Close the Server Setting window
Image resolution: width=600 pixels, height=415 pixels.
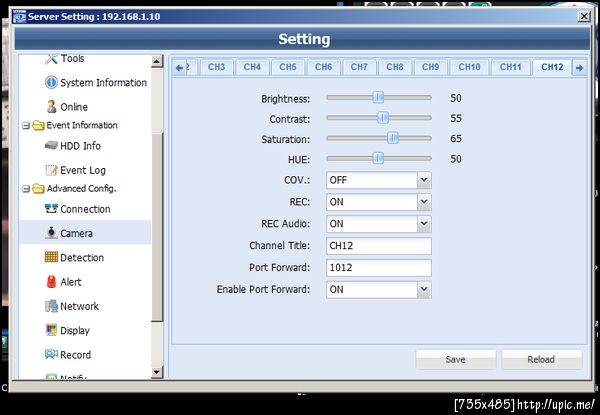(584, 16)
